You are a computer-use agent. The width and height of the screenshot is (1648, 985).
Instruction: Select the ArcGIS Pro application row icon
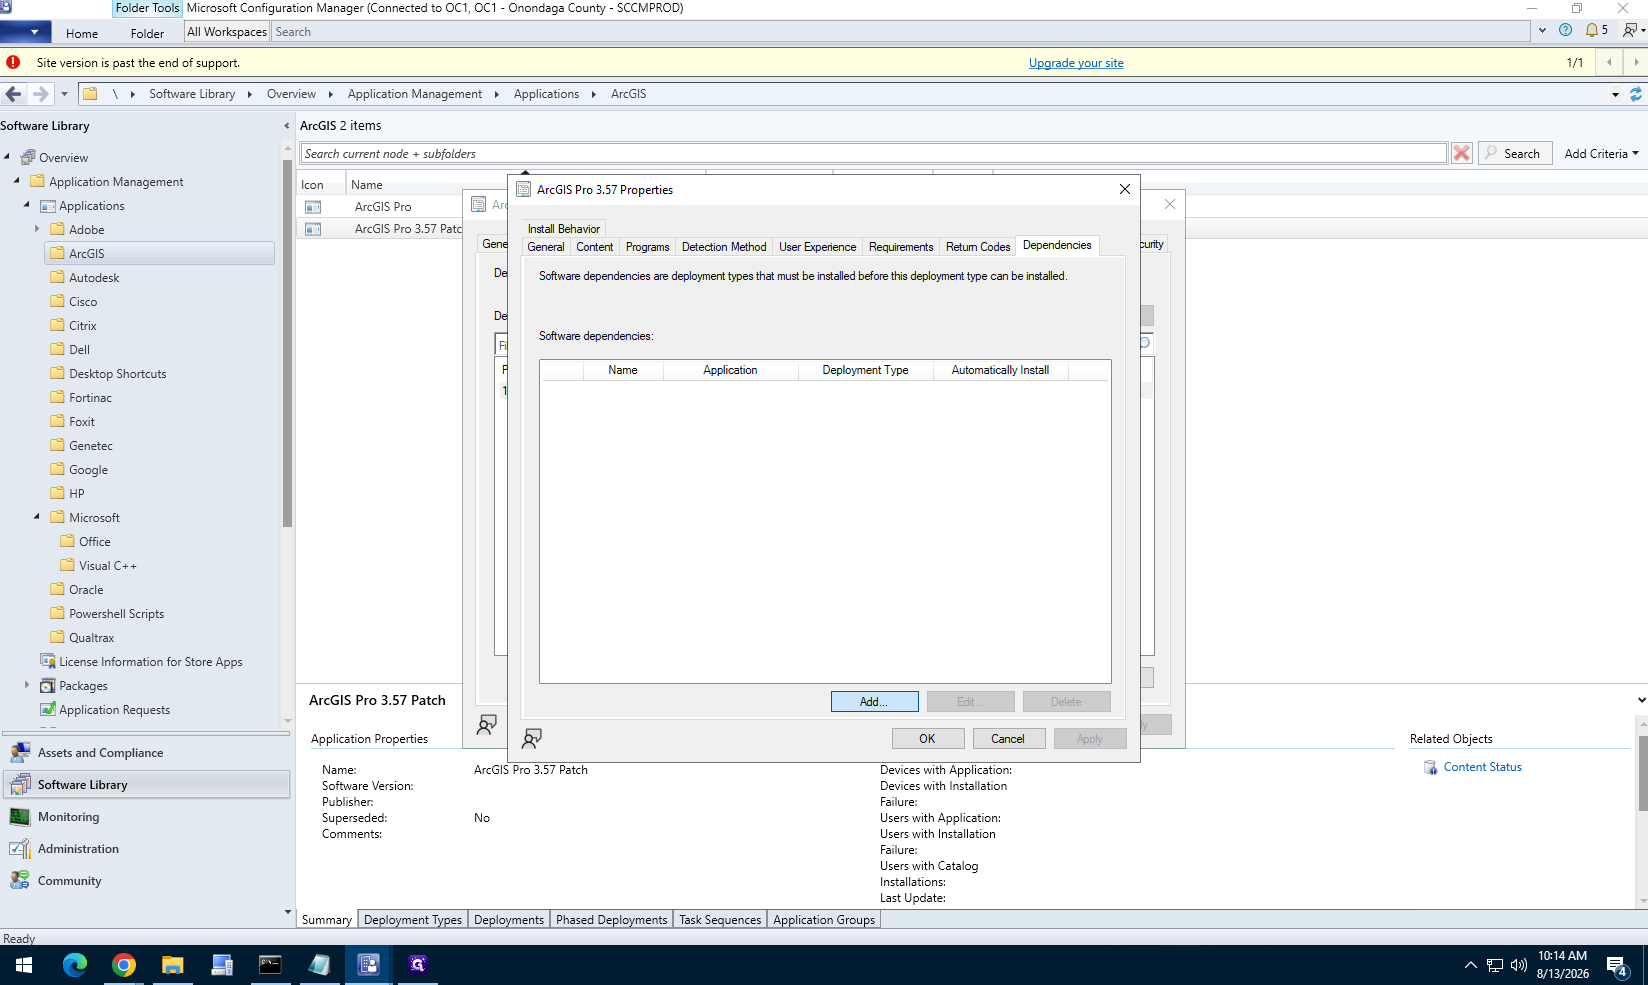[313, 207]
